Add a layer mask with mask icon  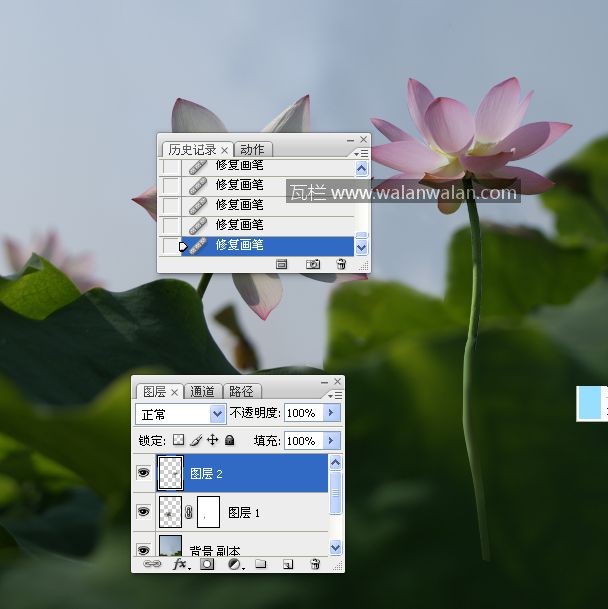coord(207,564)
